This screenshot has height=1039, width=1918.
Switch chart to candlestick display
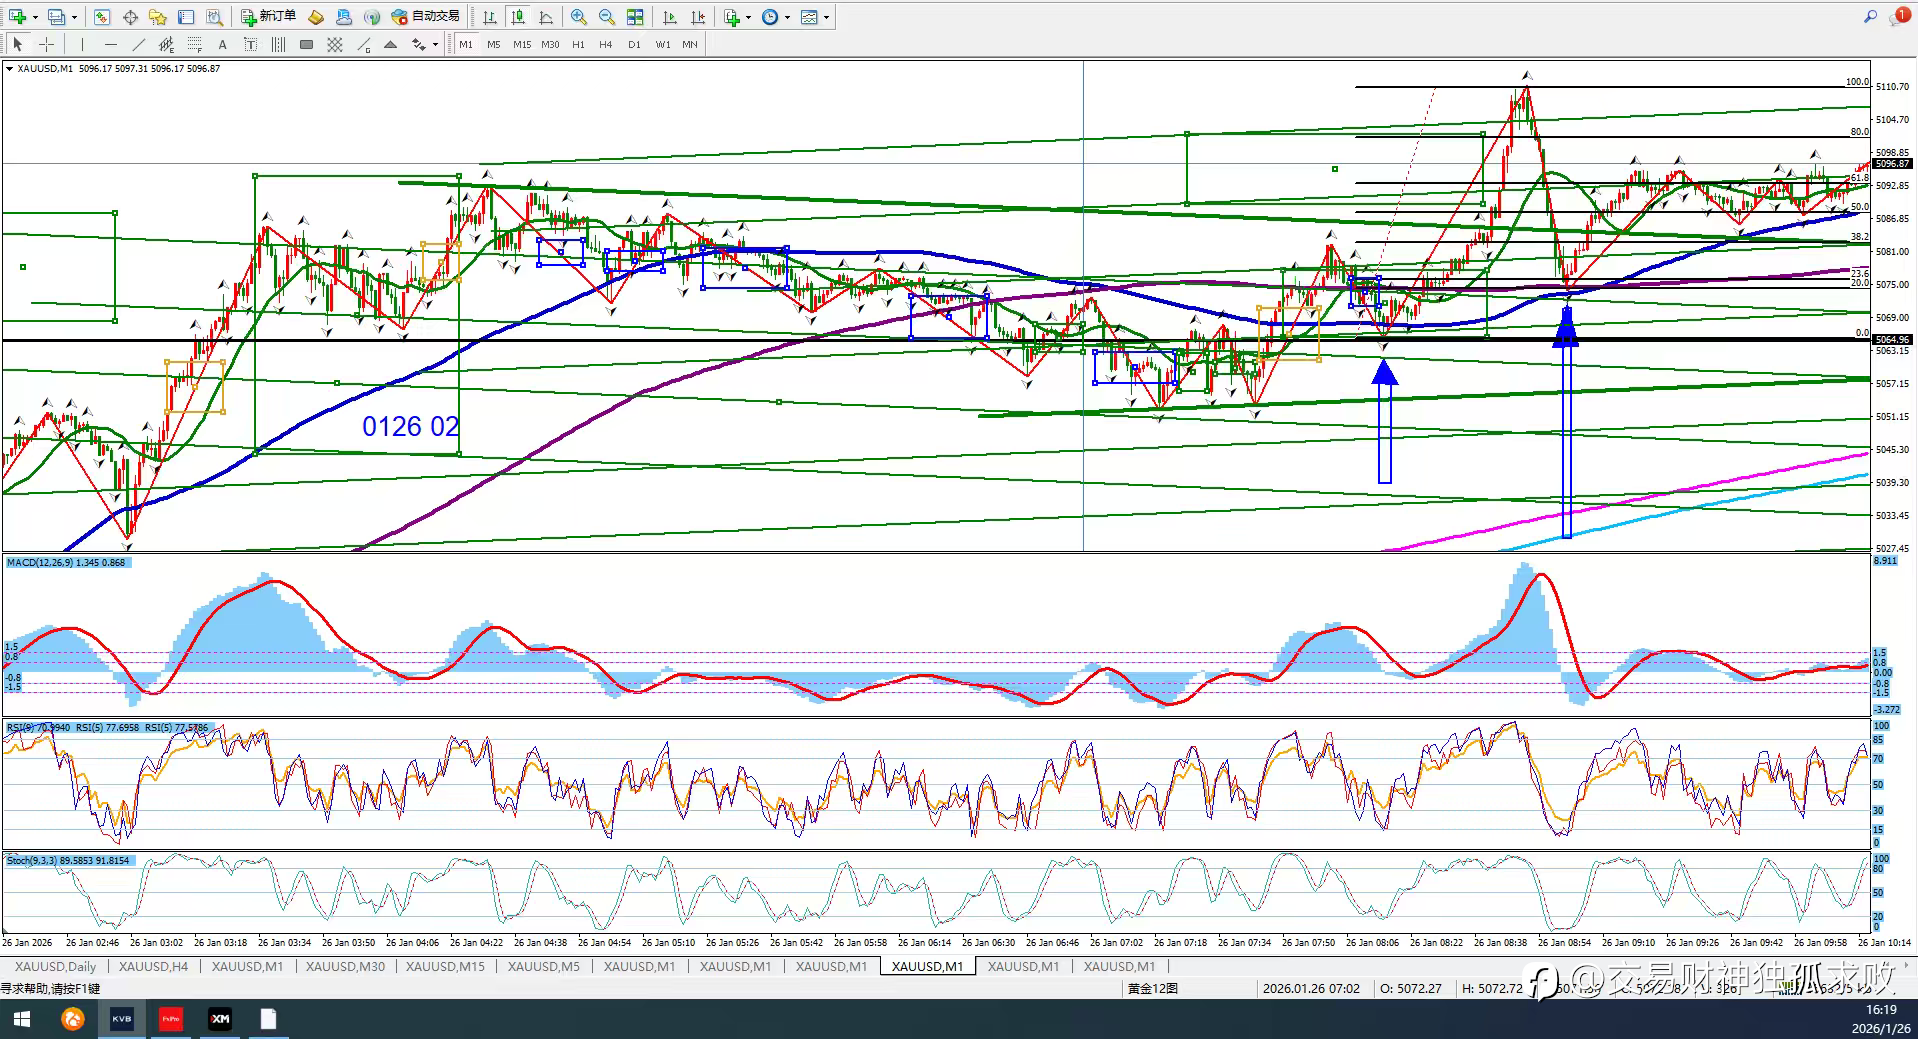518,17
